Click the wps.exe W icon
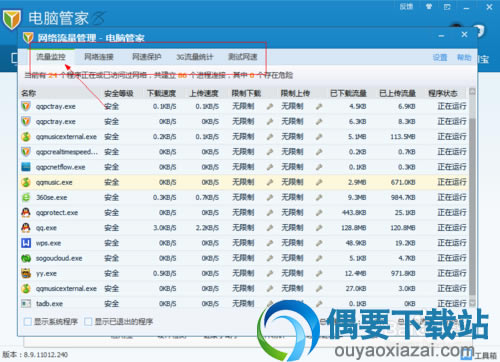 [x=26, y=243]
